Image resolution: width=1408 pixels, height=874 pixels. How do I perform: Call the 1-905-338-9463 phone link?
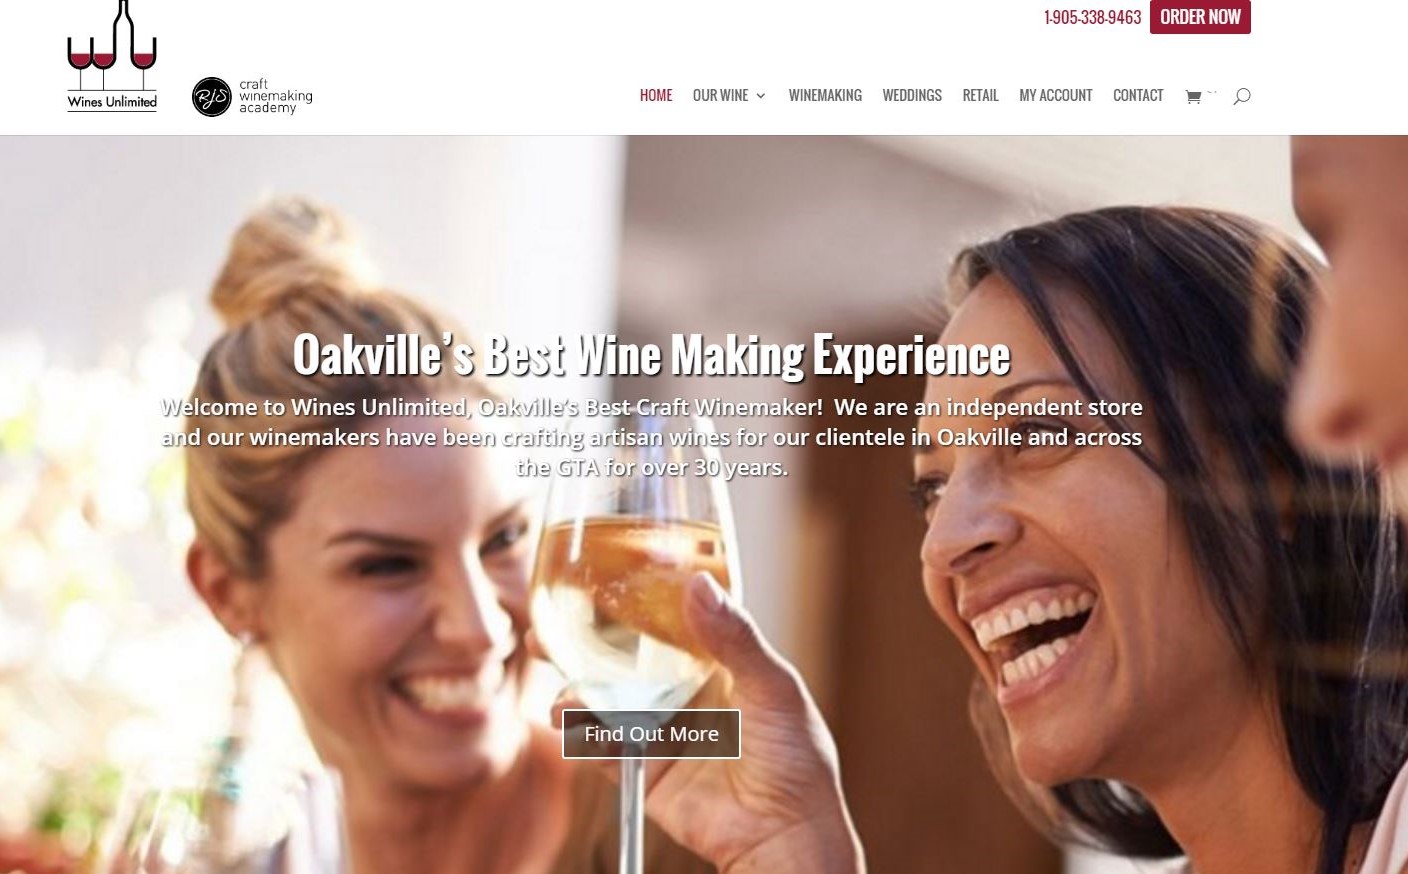point(1092,17)
